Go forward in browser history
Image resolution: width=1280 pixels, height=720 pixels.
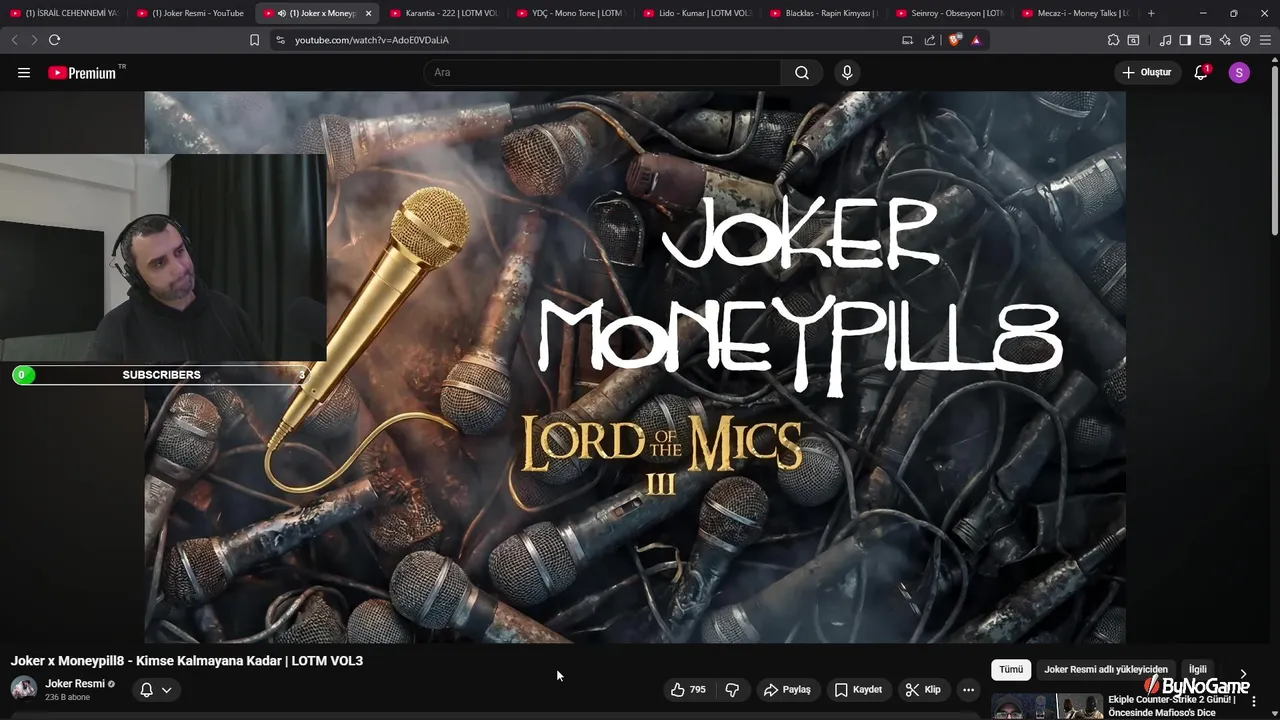click(x=34, y=40)
